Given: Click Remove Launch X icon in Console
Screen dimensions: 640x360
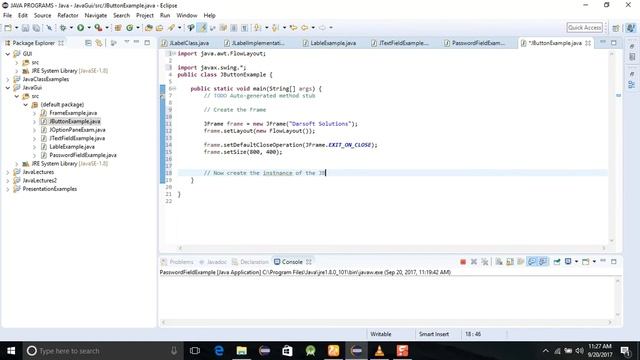Looking at the screenshot, I should [x=474, y=262].
